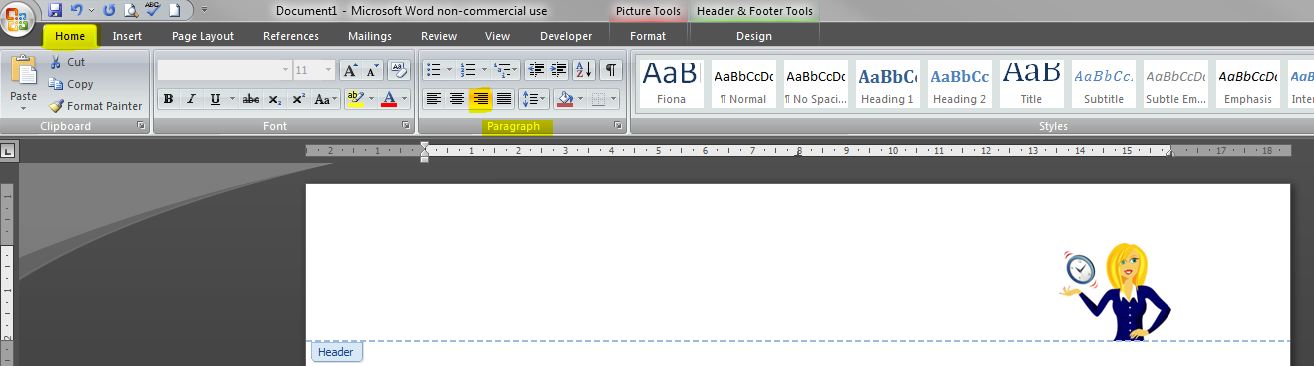Screen dimensions: 1314x366
Task: Apply the Heading 1 style
Action: (888, 84)
